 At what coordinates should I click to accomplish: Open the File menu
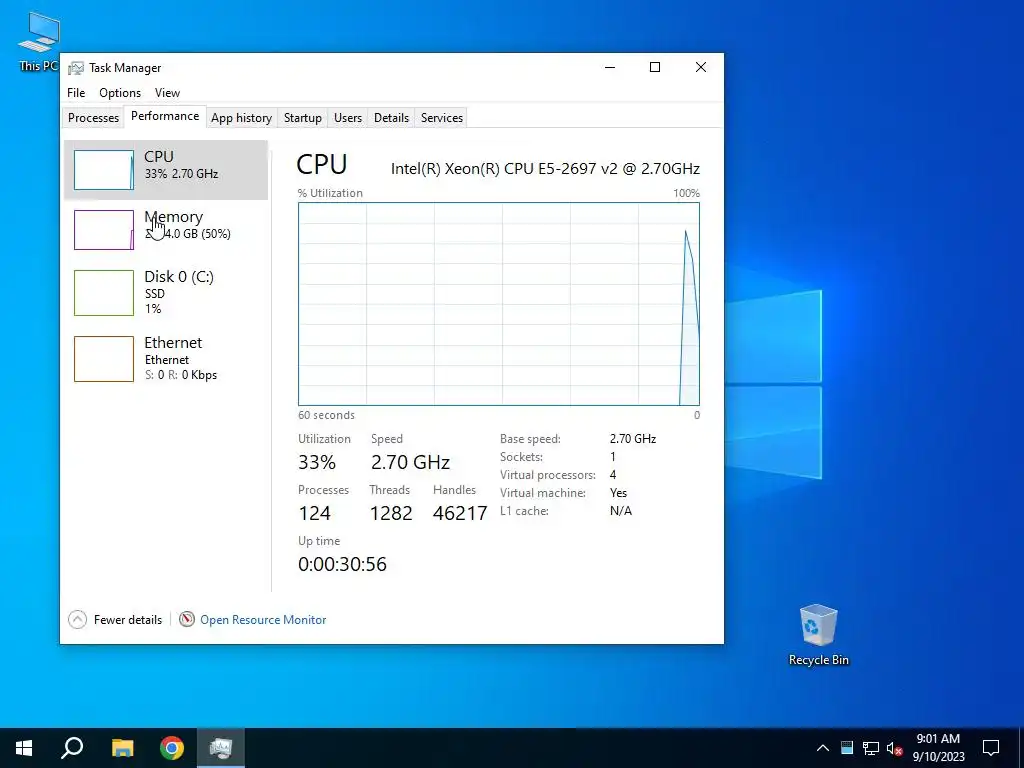point(76,93)
